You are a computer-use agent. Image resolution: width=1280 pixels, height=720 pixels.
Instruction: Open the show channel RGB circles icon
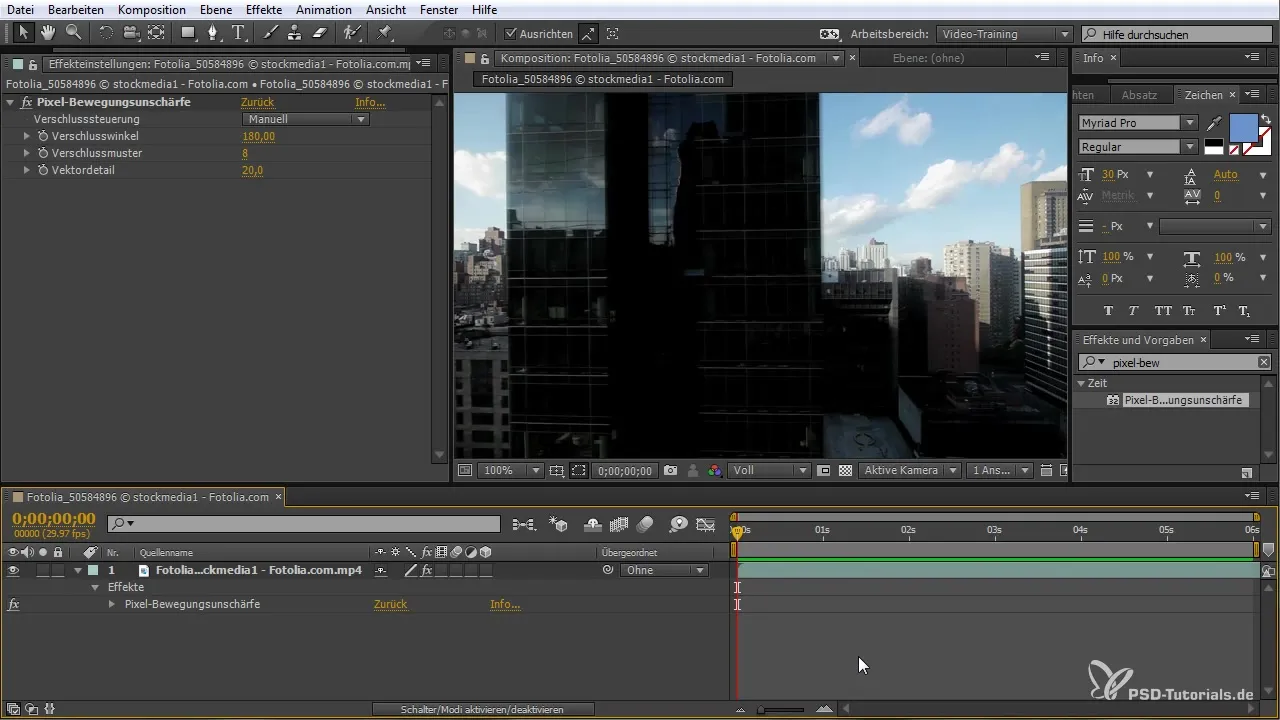[714, 470]
